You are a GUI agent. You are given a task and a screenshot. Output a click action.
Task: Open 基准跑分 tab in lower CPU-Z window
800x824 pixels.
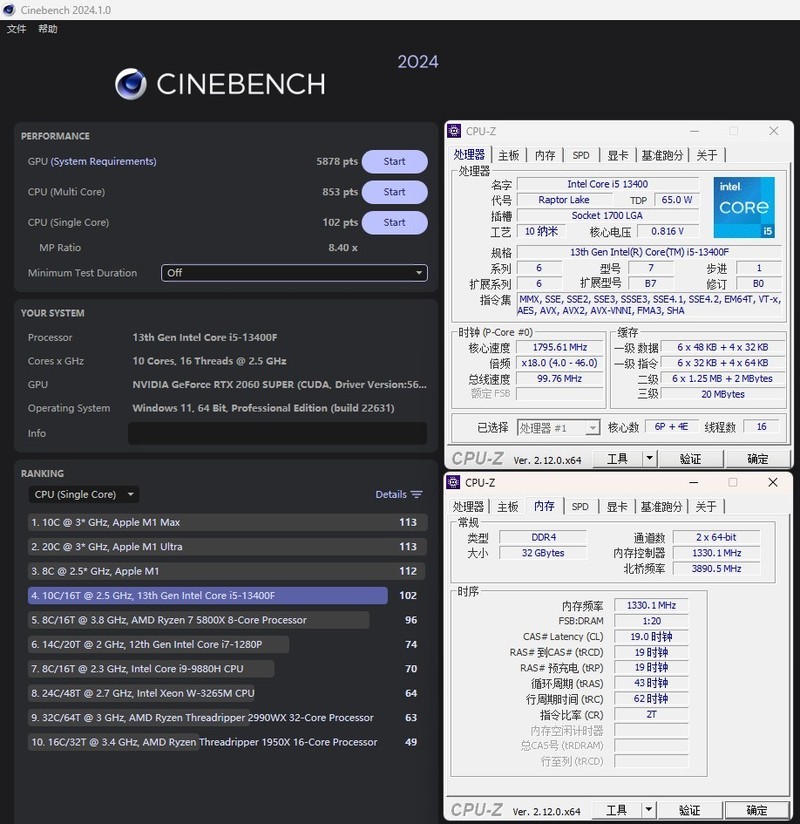coord(661,507)
